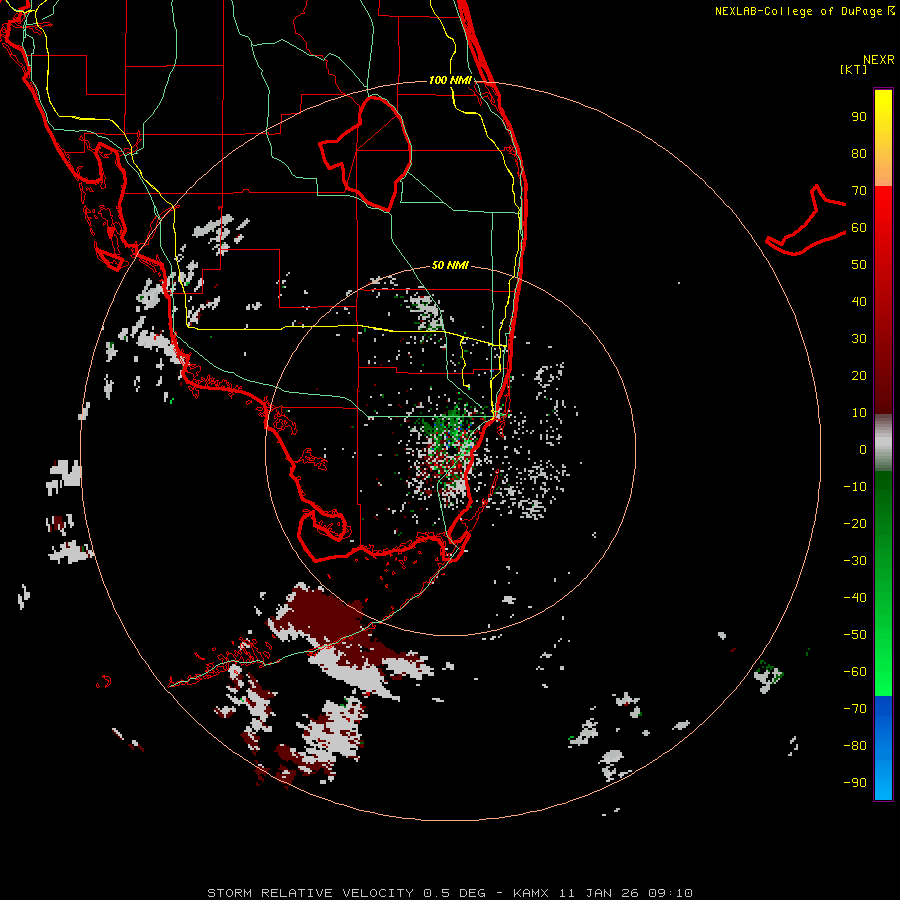This screenshot has width=900, height=900.
Task: Click the -80 value on the velocity scale
Action: point(855,746)
